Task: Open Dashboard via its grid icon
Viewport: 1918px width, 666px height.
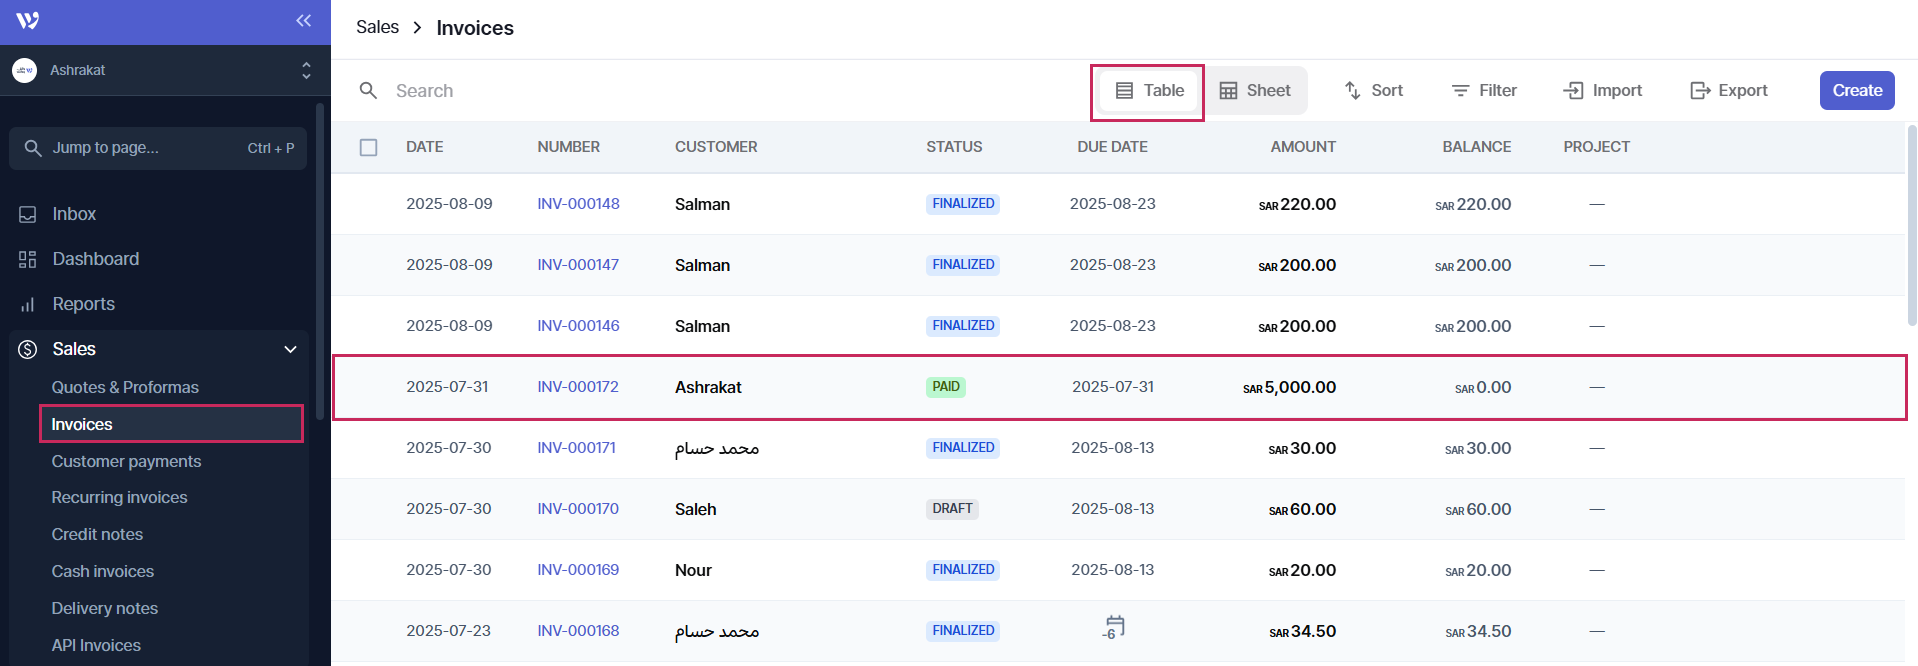Action: (x=28, y=260)
